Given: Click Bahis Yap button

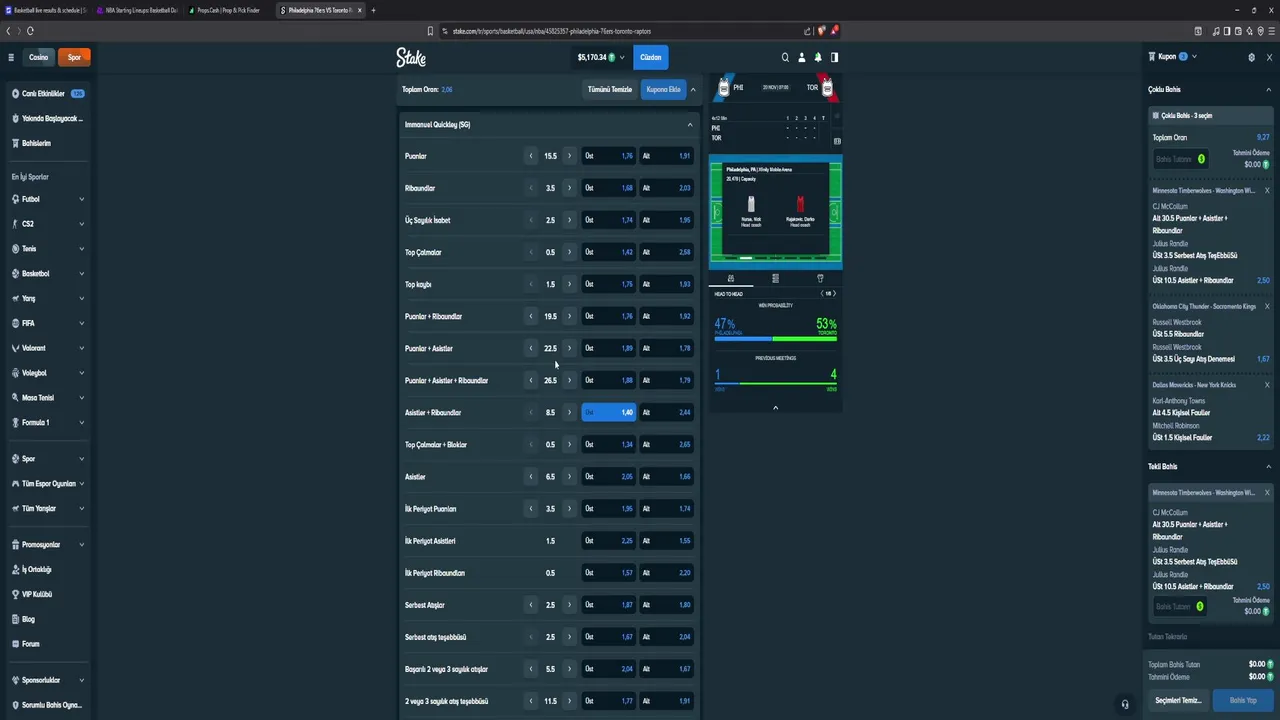Looking at the screenshot, I should point(1243,700).
